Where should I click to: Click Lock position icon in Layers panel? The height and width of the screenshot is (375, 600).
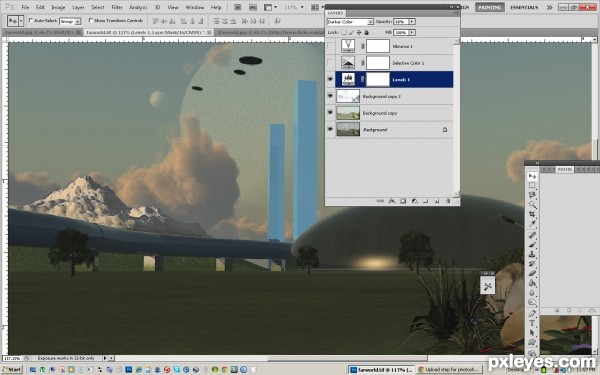click(x=359, y=33)
